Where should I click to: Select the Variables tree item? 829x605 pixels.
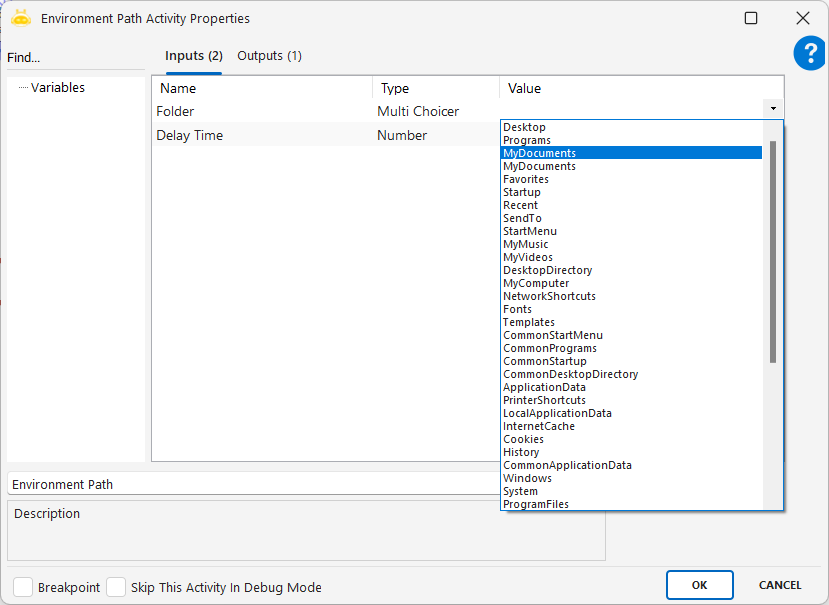click(x=57, y=88)
